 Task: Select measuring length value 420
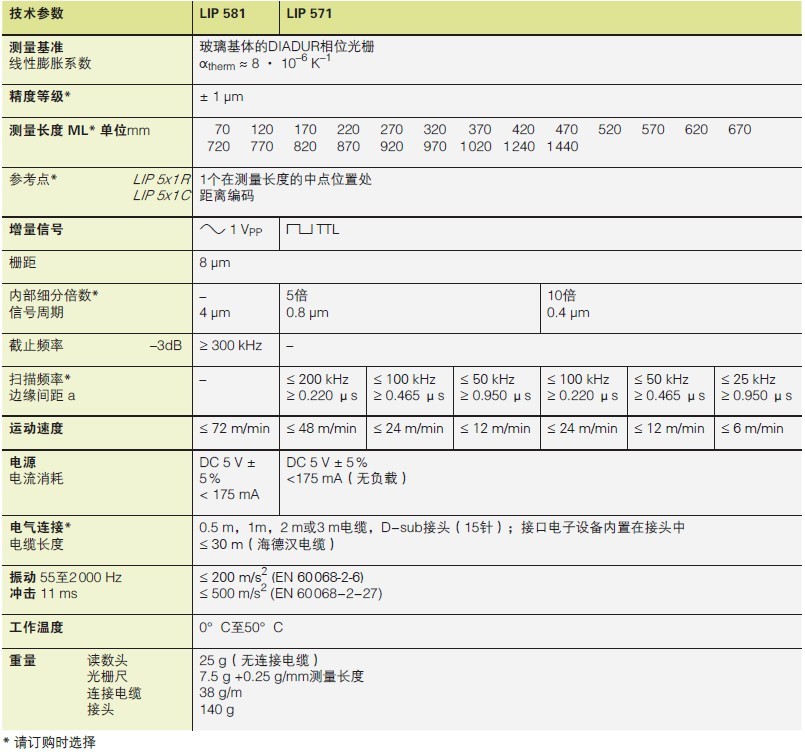tap(523, 129)
